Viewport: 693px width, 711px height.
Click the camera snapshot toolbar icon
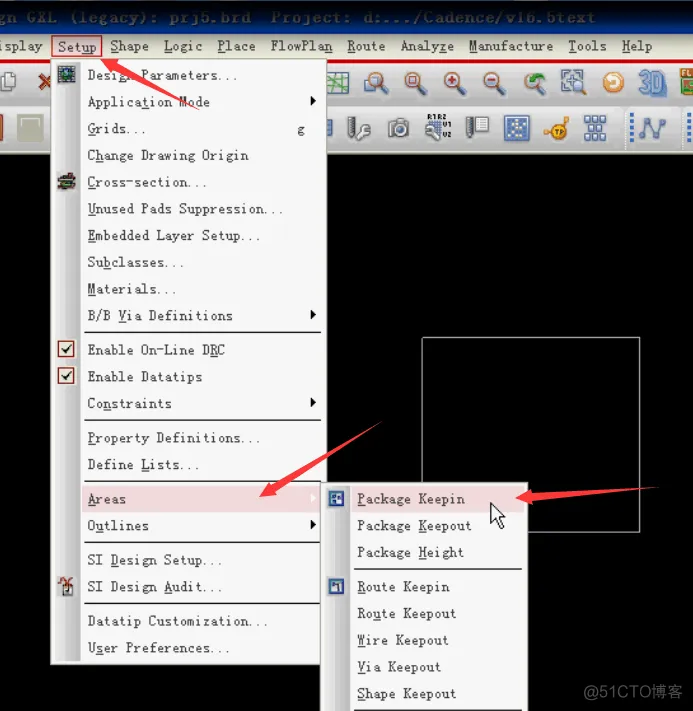(398, 128)
